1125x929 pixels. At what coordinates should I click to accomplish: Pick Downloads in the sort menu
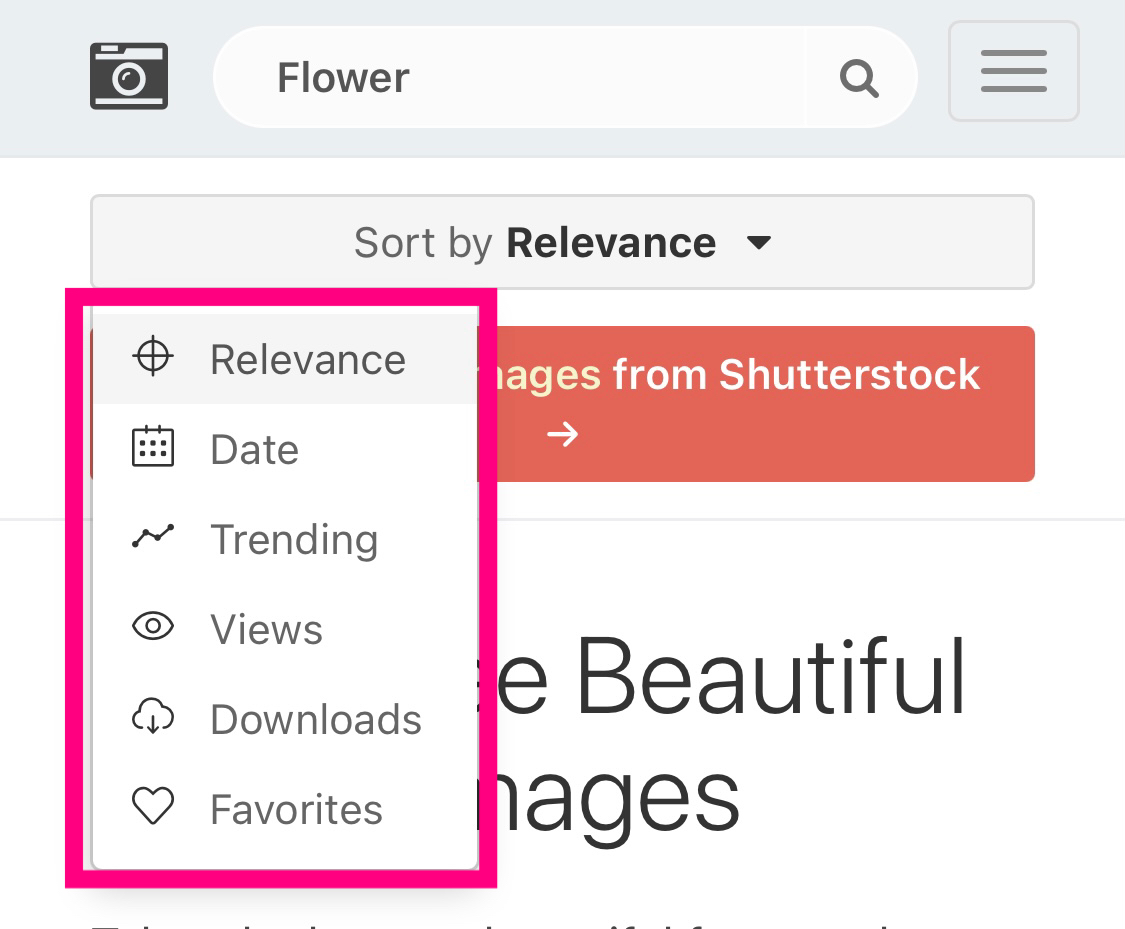316,720
